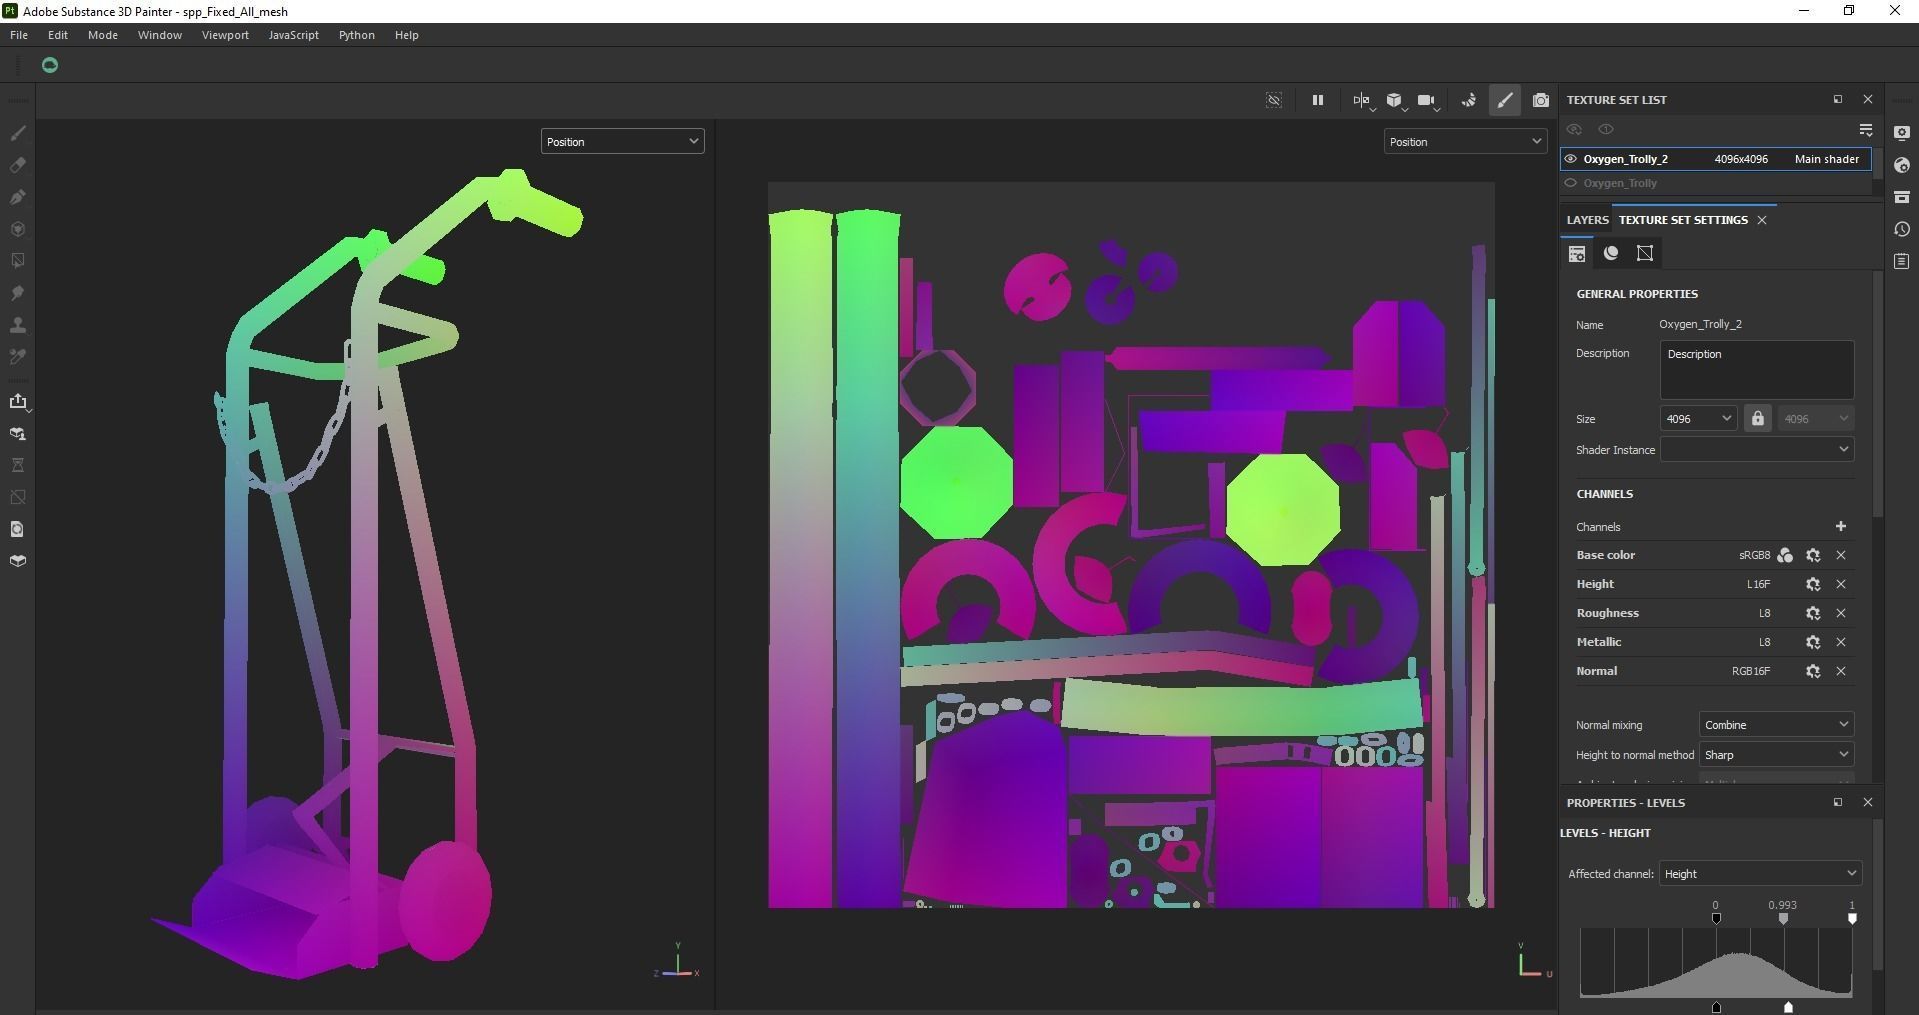The width and height of the screenshot is (1919, 1015).
Task: Open the Size 4096 dropdown
Action: coord(1698,419)
